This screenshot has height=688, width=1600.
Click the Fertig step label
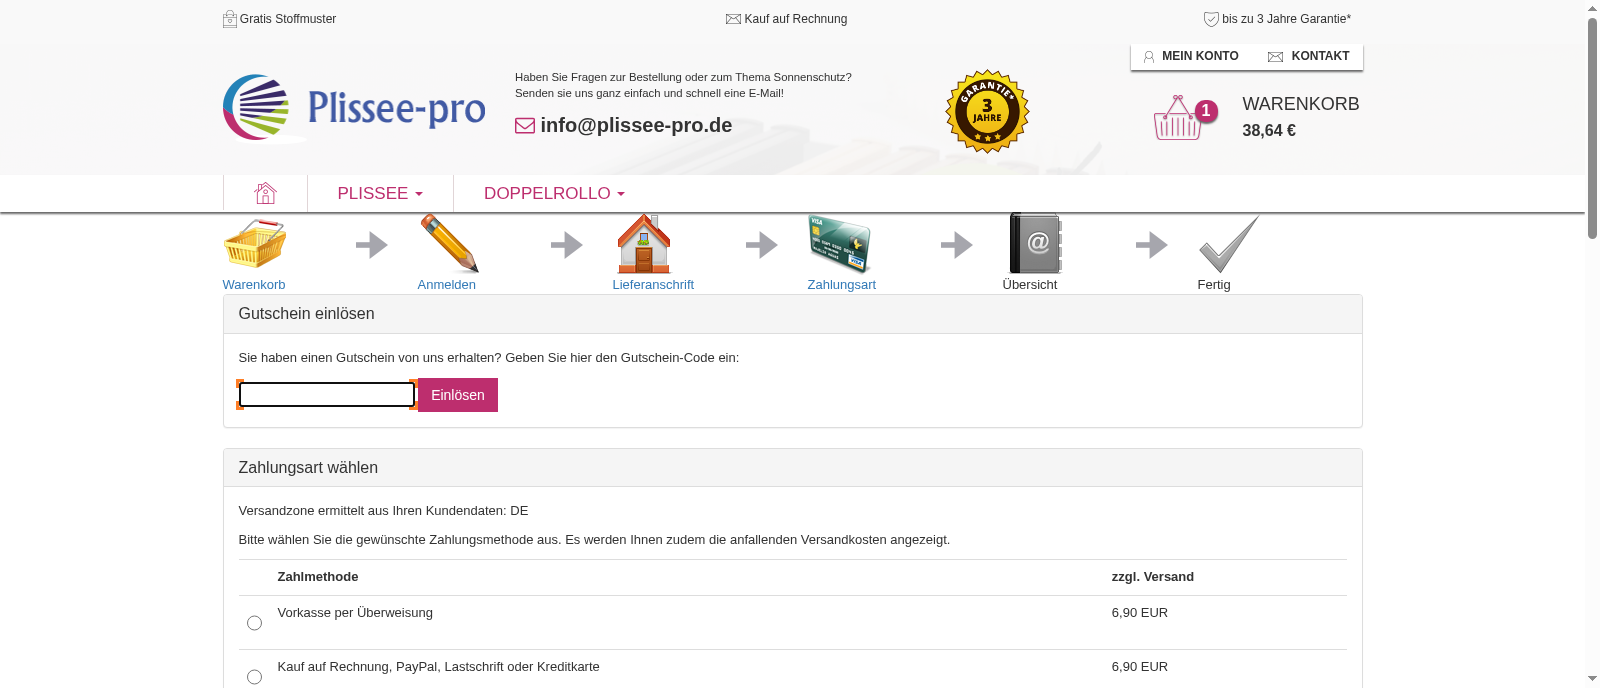tap(1214, 285)
